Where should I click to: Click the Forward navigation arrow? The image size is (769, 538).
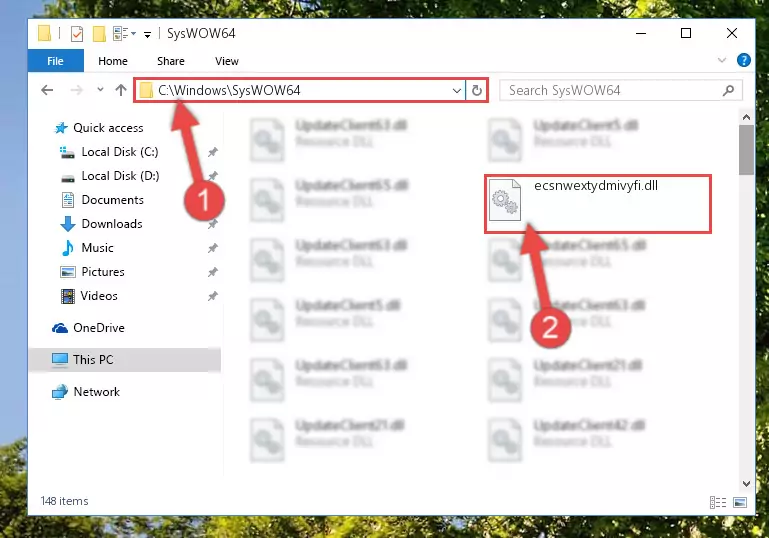click(77, 90)
